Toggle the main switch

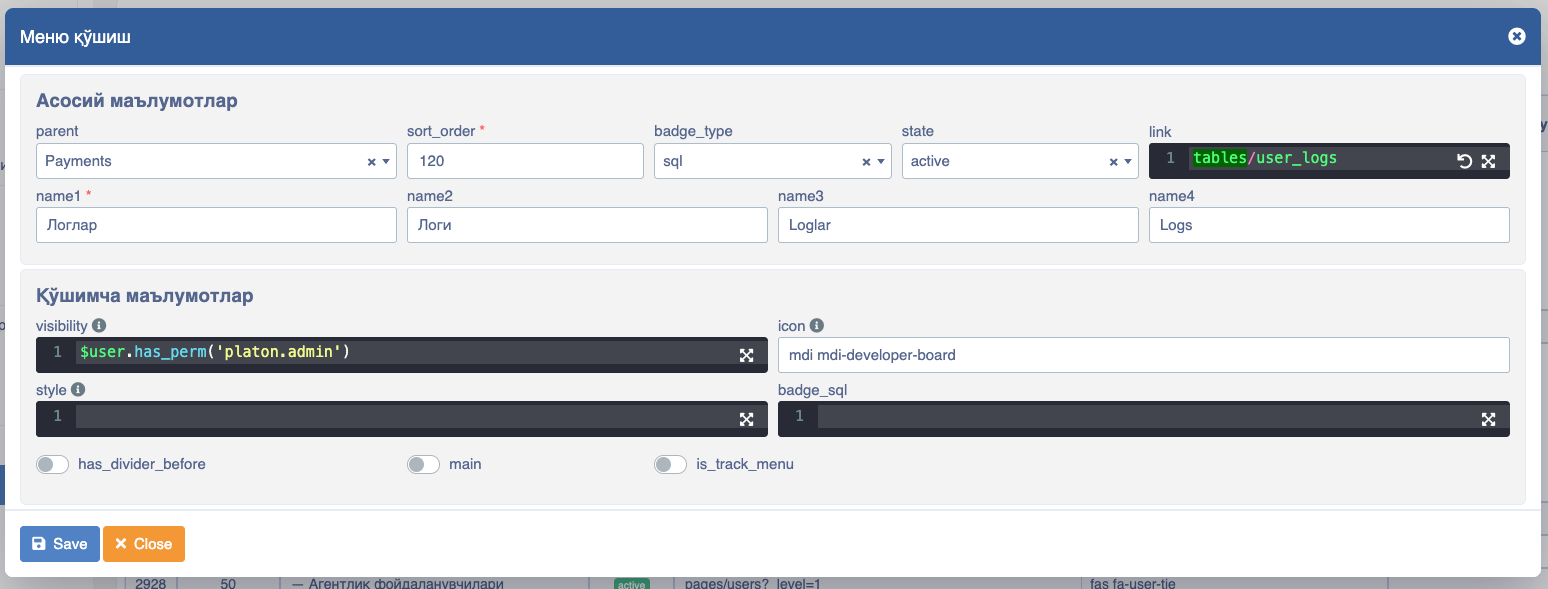[x=423, y=464]
